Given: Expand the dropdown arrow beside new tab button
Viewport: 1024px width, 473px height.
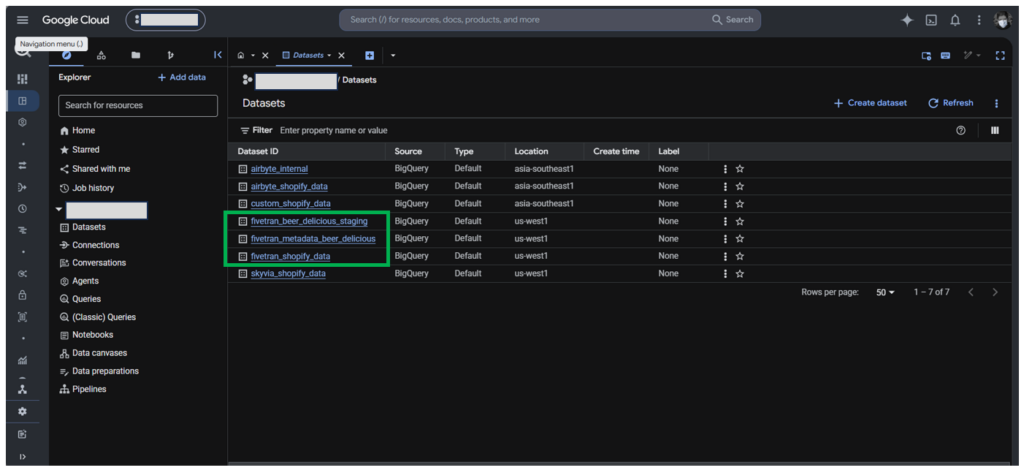Looking at the screenshot, I should (x=393, y=56).
